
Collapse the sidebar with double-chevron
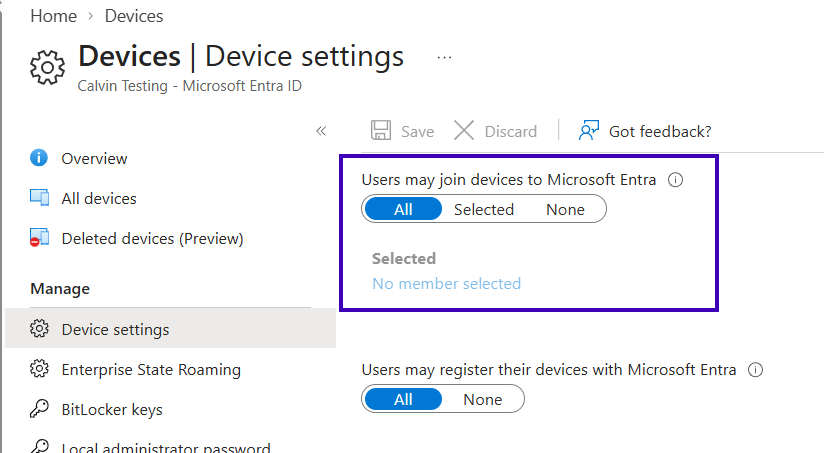point(321,131)
